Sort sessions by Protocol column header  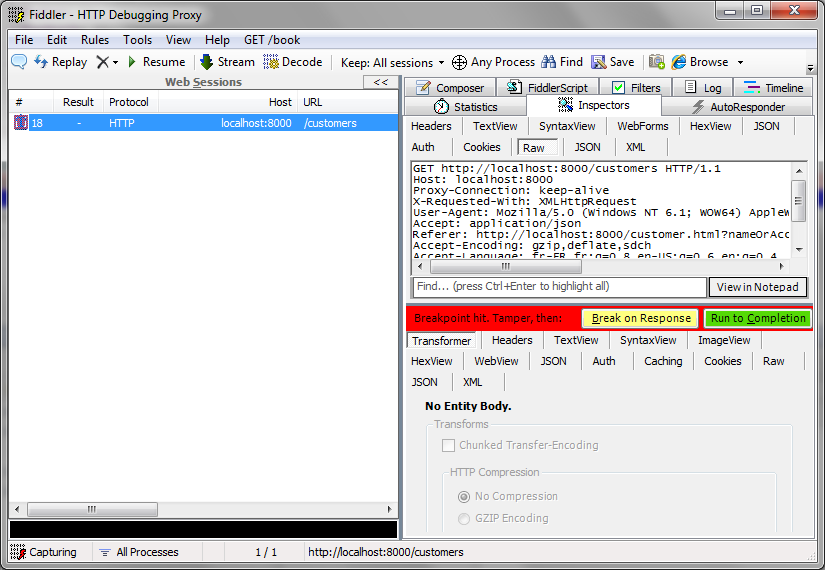coord(129,102)
